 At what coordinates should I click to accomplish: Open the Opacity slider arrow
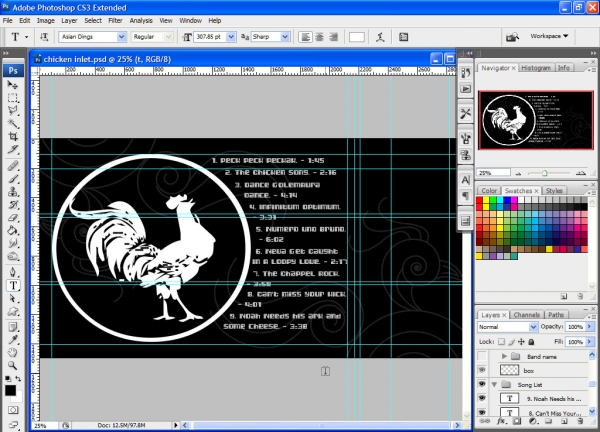tap(590, 327)
